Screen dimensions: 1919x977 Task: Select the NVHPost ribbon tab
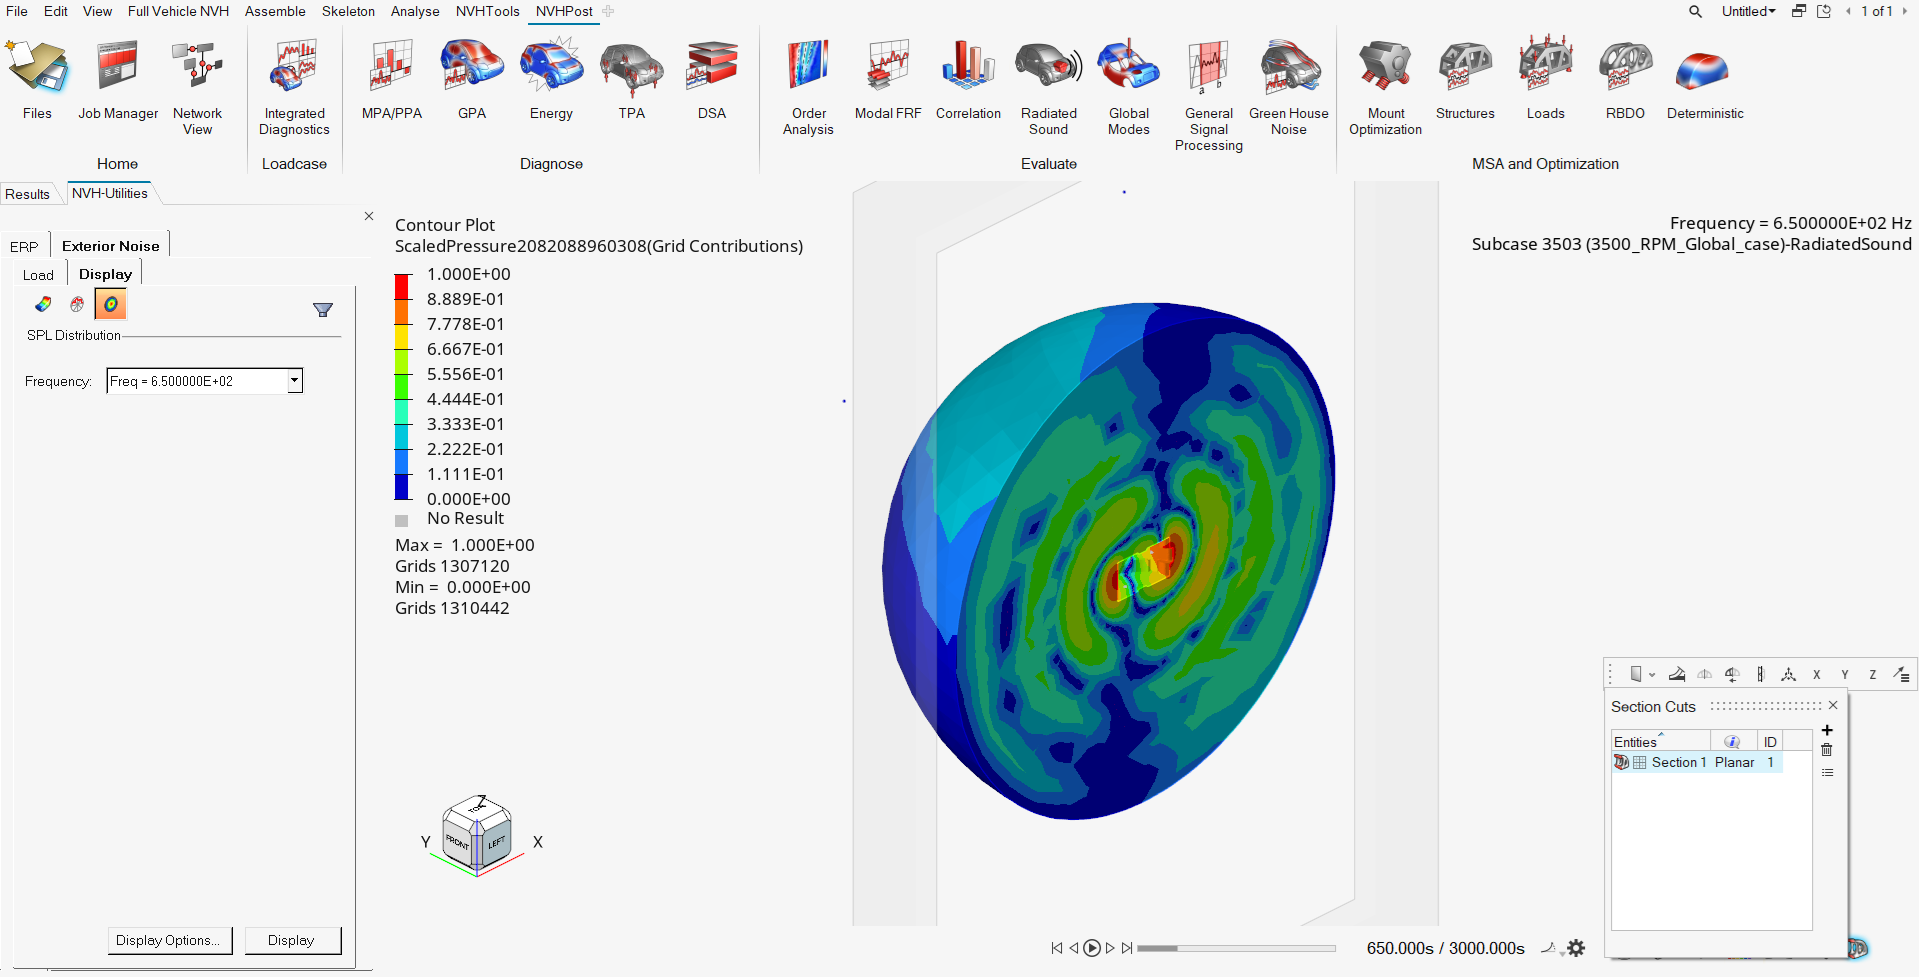pyautogui.click(x=564, y=11)
